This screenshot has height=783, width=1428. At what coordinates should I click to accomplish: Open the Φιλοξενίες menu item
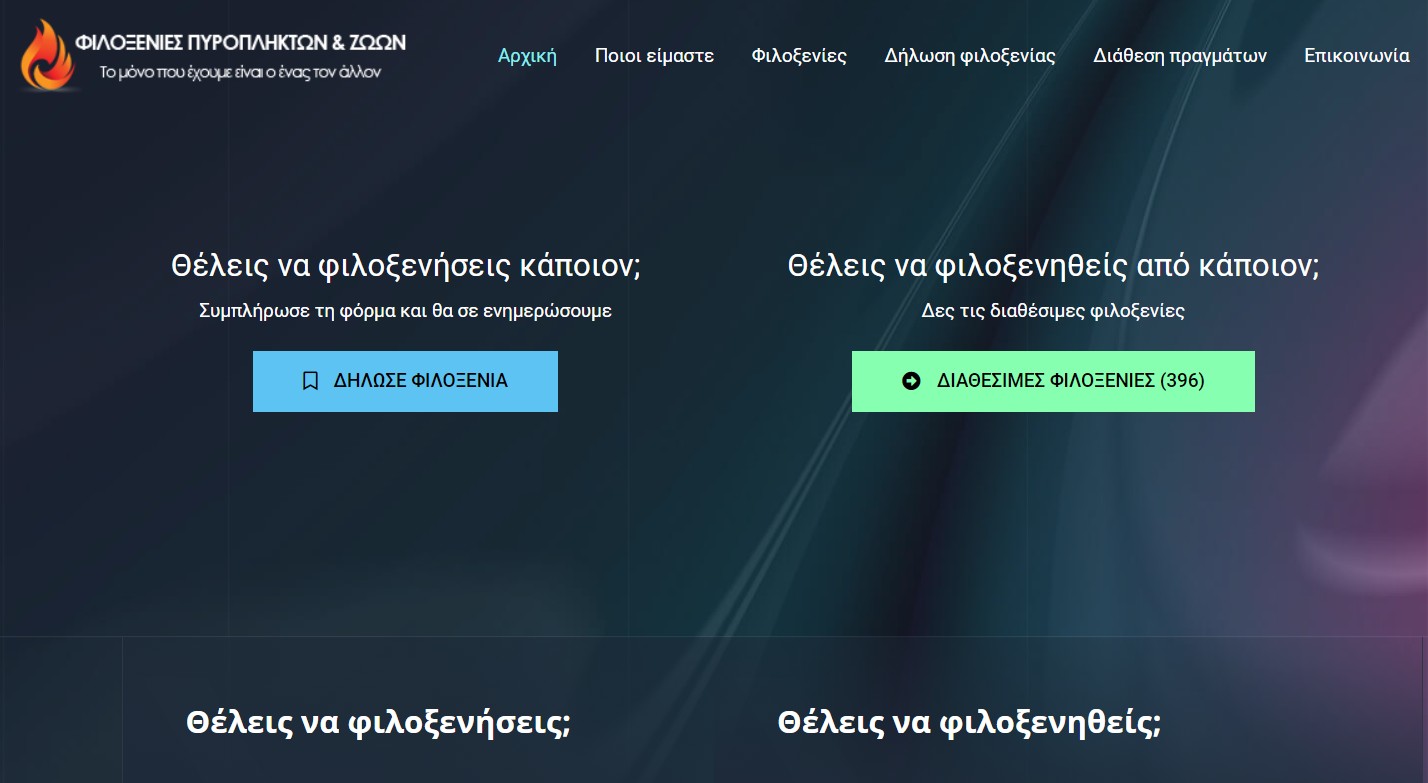(x=799, y=56)
